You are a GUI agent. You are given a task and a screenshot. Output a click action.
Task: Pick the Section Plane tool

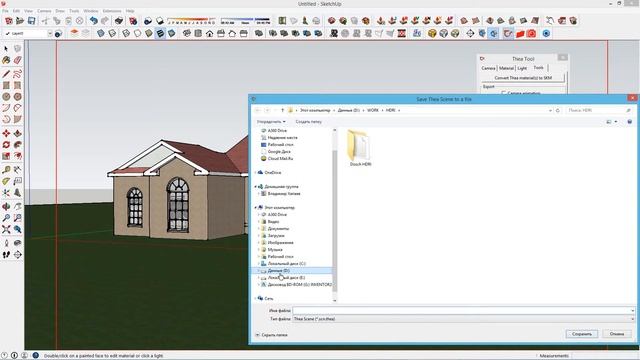click(18, 255)
